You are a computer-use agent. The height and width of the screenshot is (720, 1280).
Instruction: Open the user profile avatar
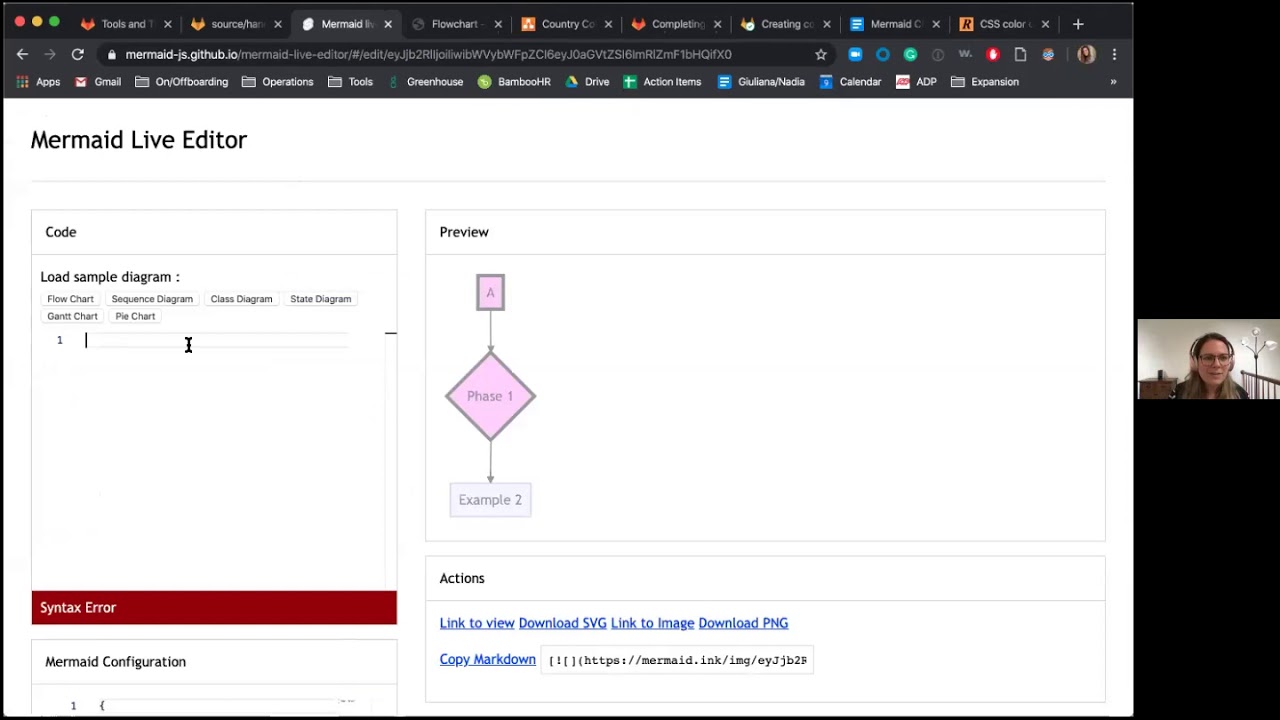point(1086,54)
